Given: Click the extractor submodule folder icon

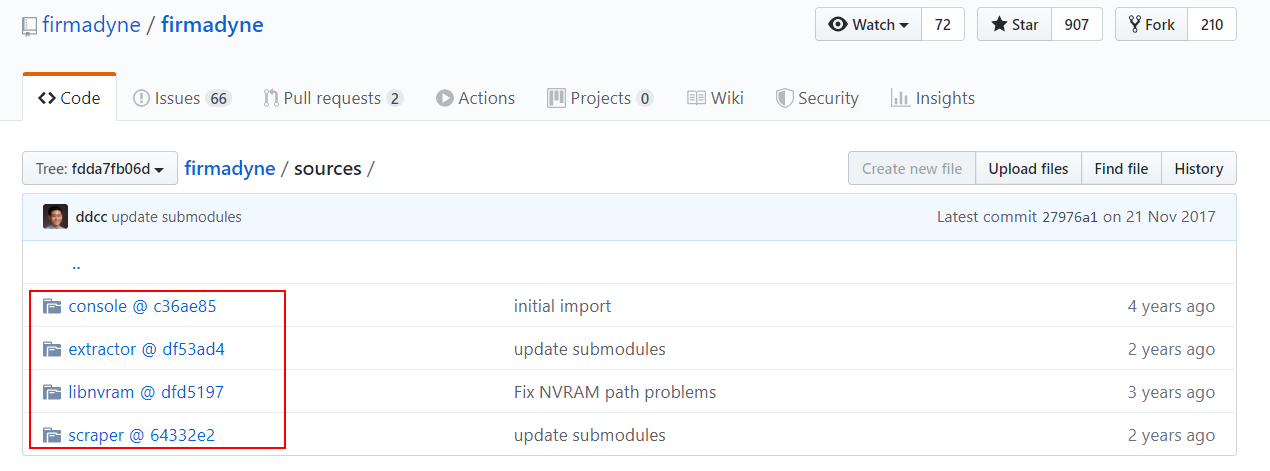Looking at the screenshot, I should [x=52, y=349].
